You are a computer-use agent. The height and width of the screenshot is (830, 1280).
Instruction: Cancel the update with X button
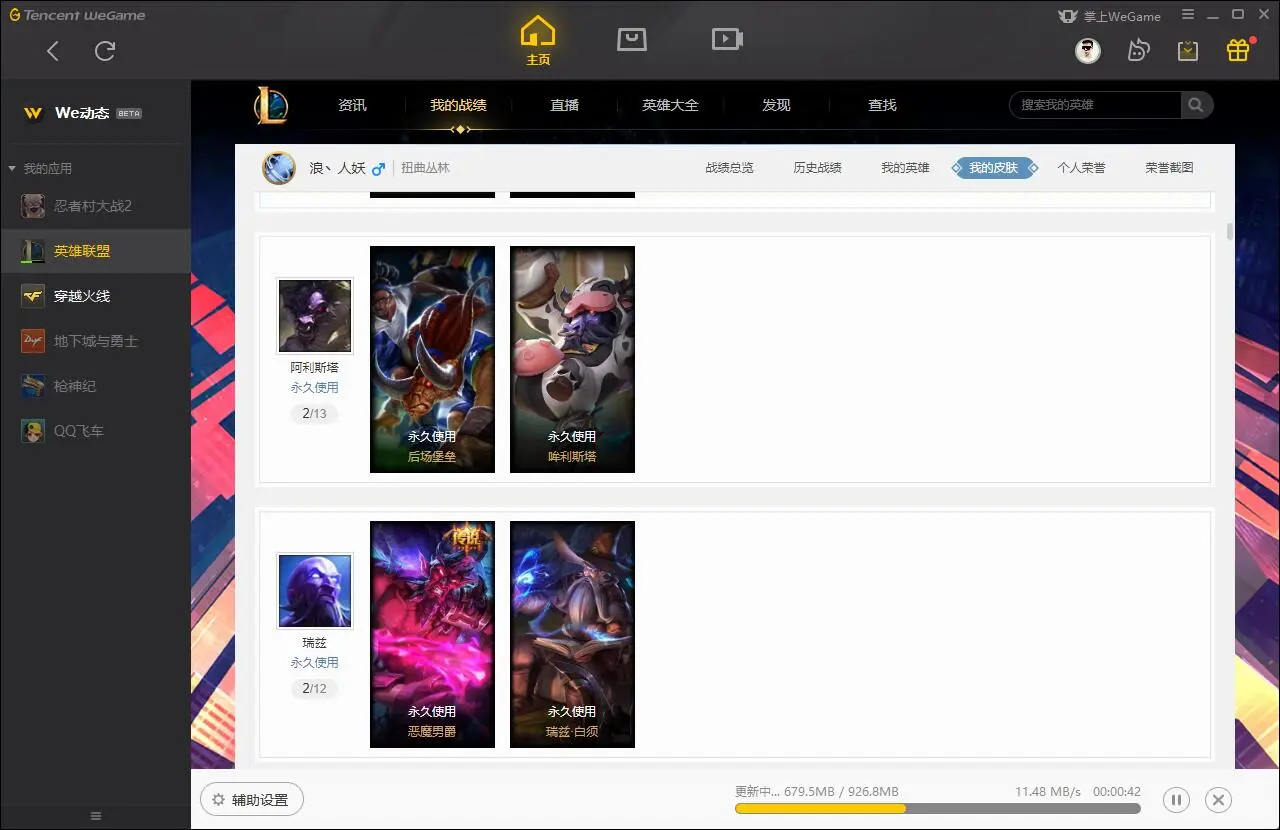coord(1218,800)
